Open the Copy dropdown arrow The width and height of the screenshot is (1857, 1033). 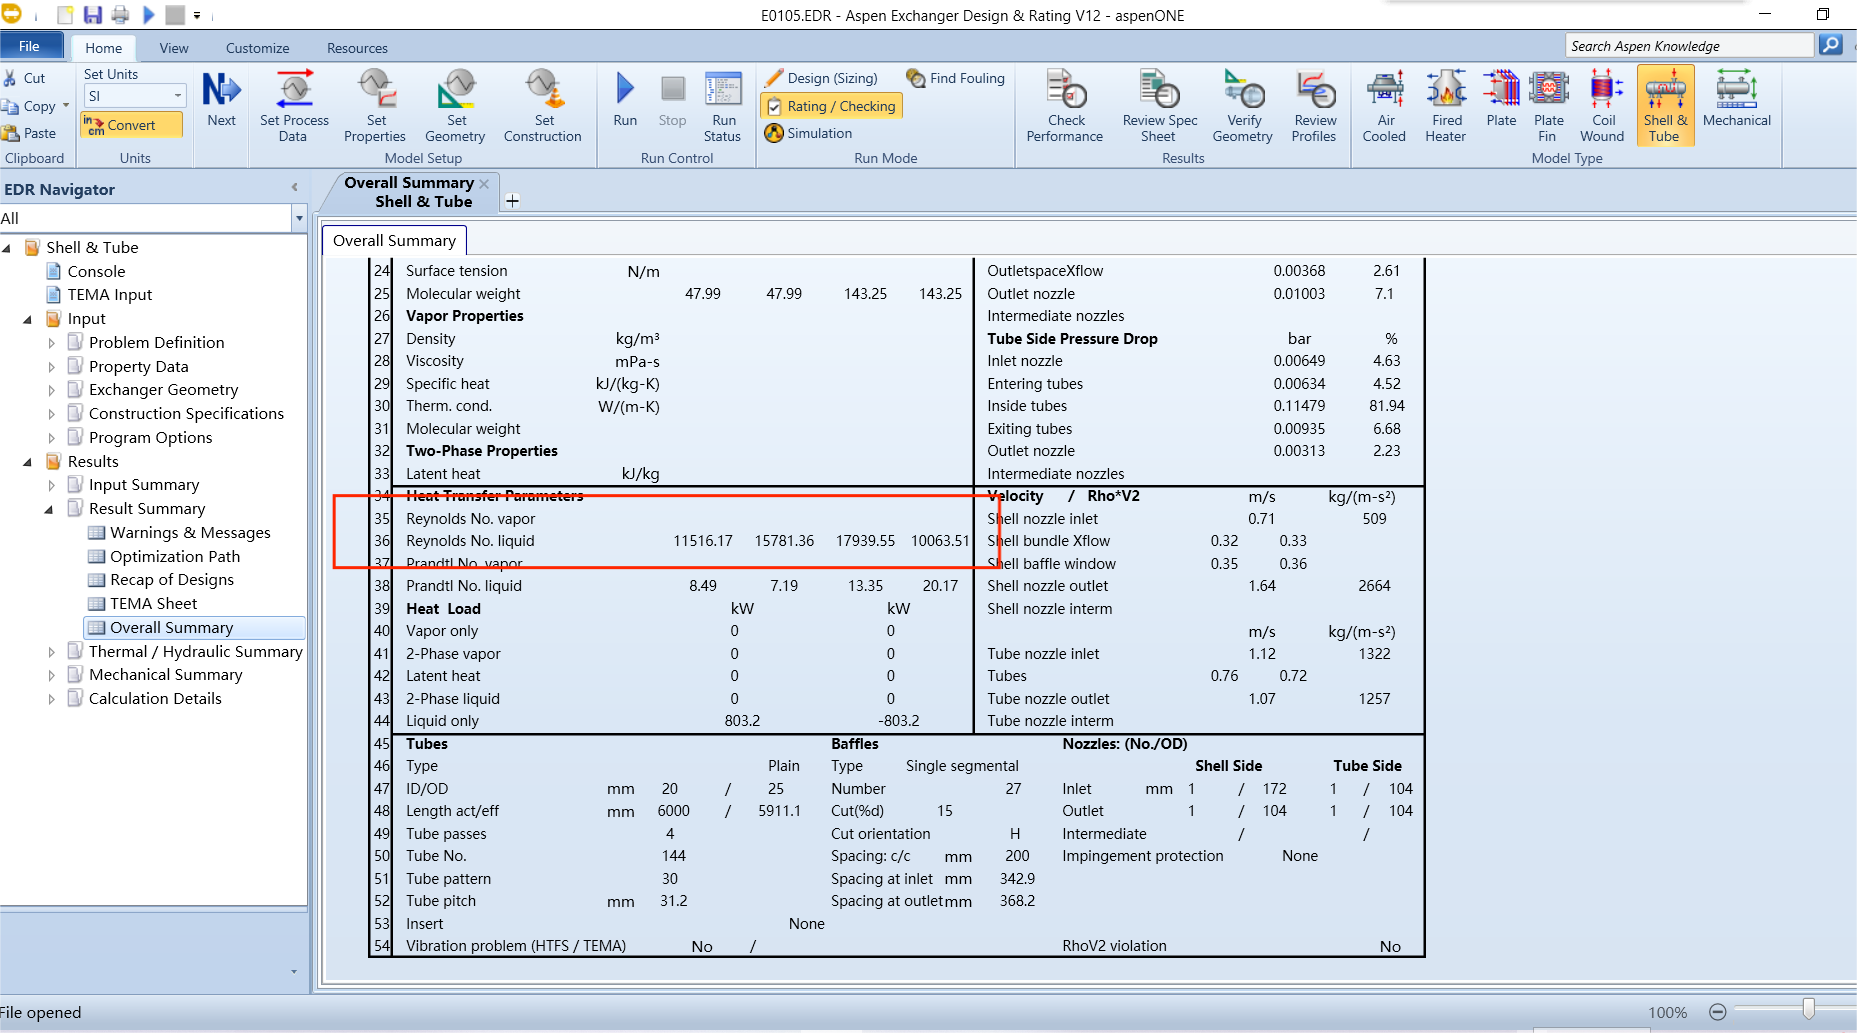pyautogui.click(x=66, y=105)
